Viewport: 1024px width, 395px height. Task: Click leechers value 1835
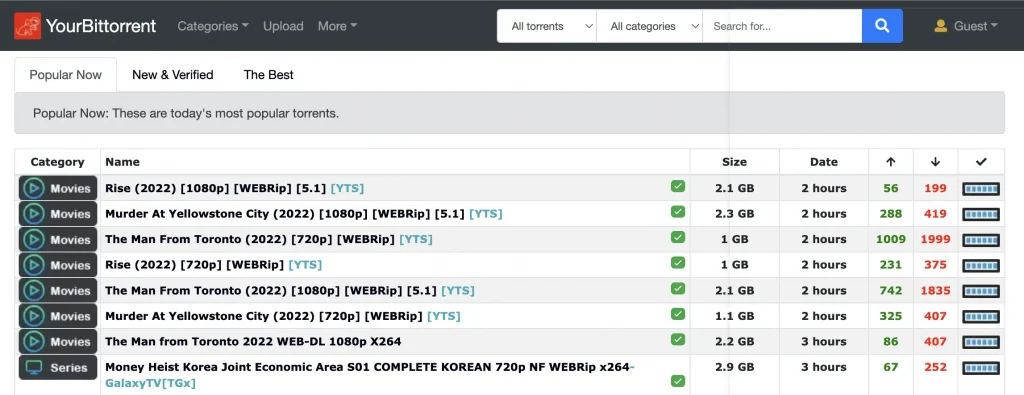[x=935, y=291]
